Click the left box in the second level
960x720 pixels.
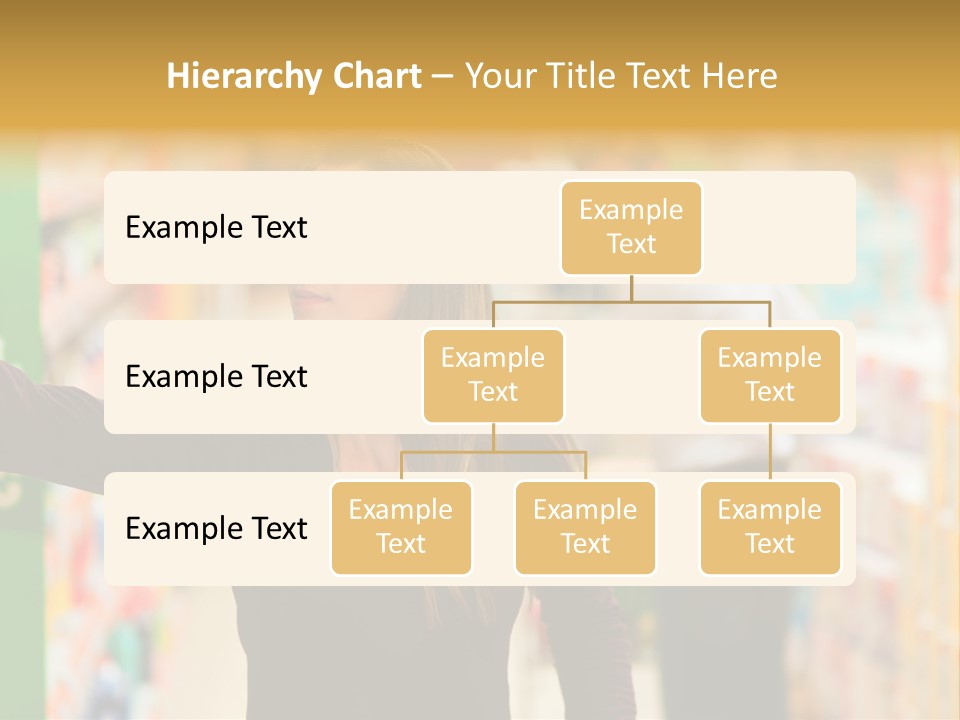(493, 375)
